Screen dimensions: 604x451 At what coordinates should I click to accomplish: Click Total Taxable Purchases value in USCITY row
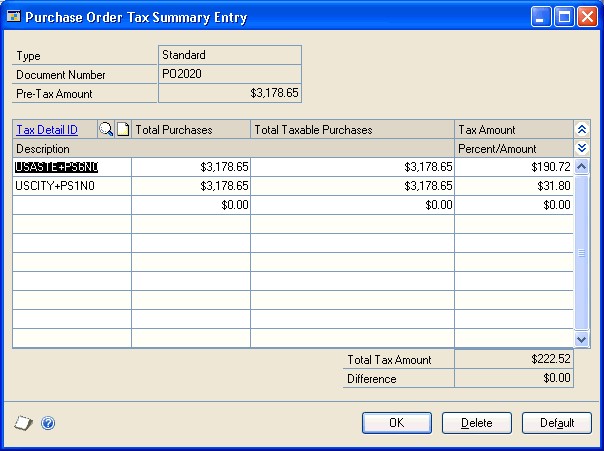[352, 186]
